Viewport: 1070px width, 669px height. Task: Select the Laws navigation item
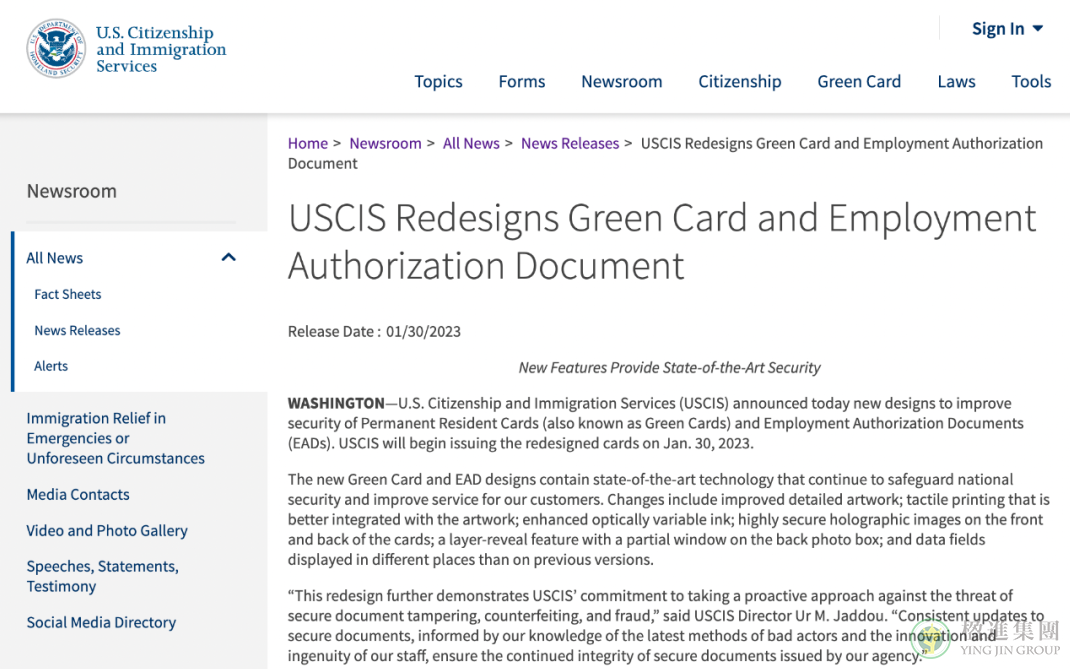click(956, 81)
